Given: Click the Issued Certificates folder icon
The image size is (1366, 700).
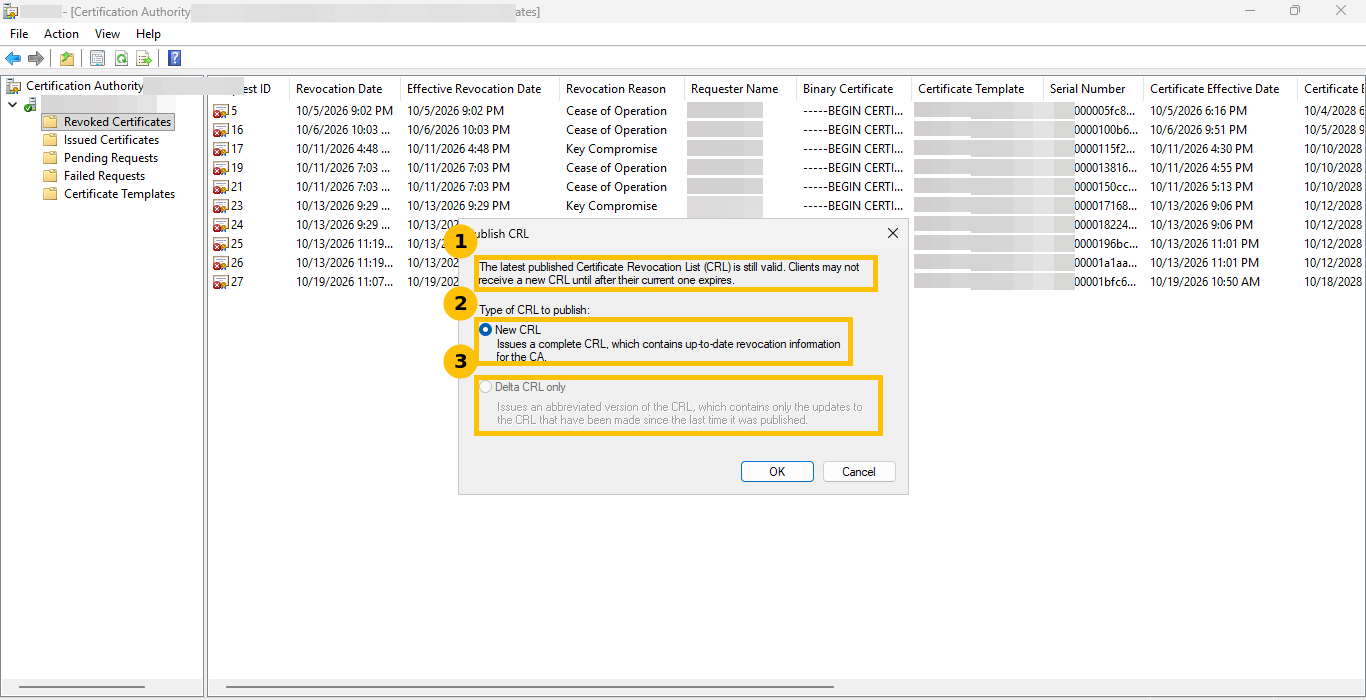Looking at the screenshot, I should [50, 140].
